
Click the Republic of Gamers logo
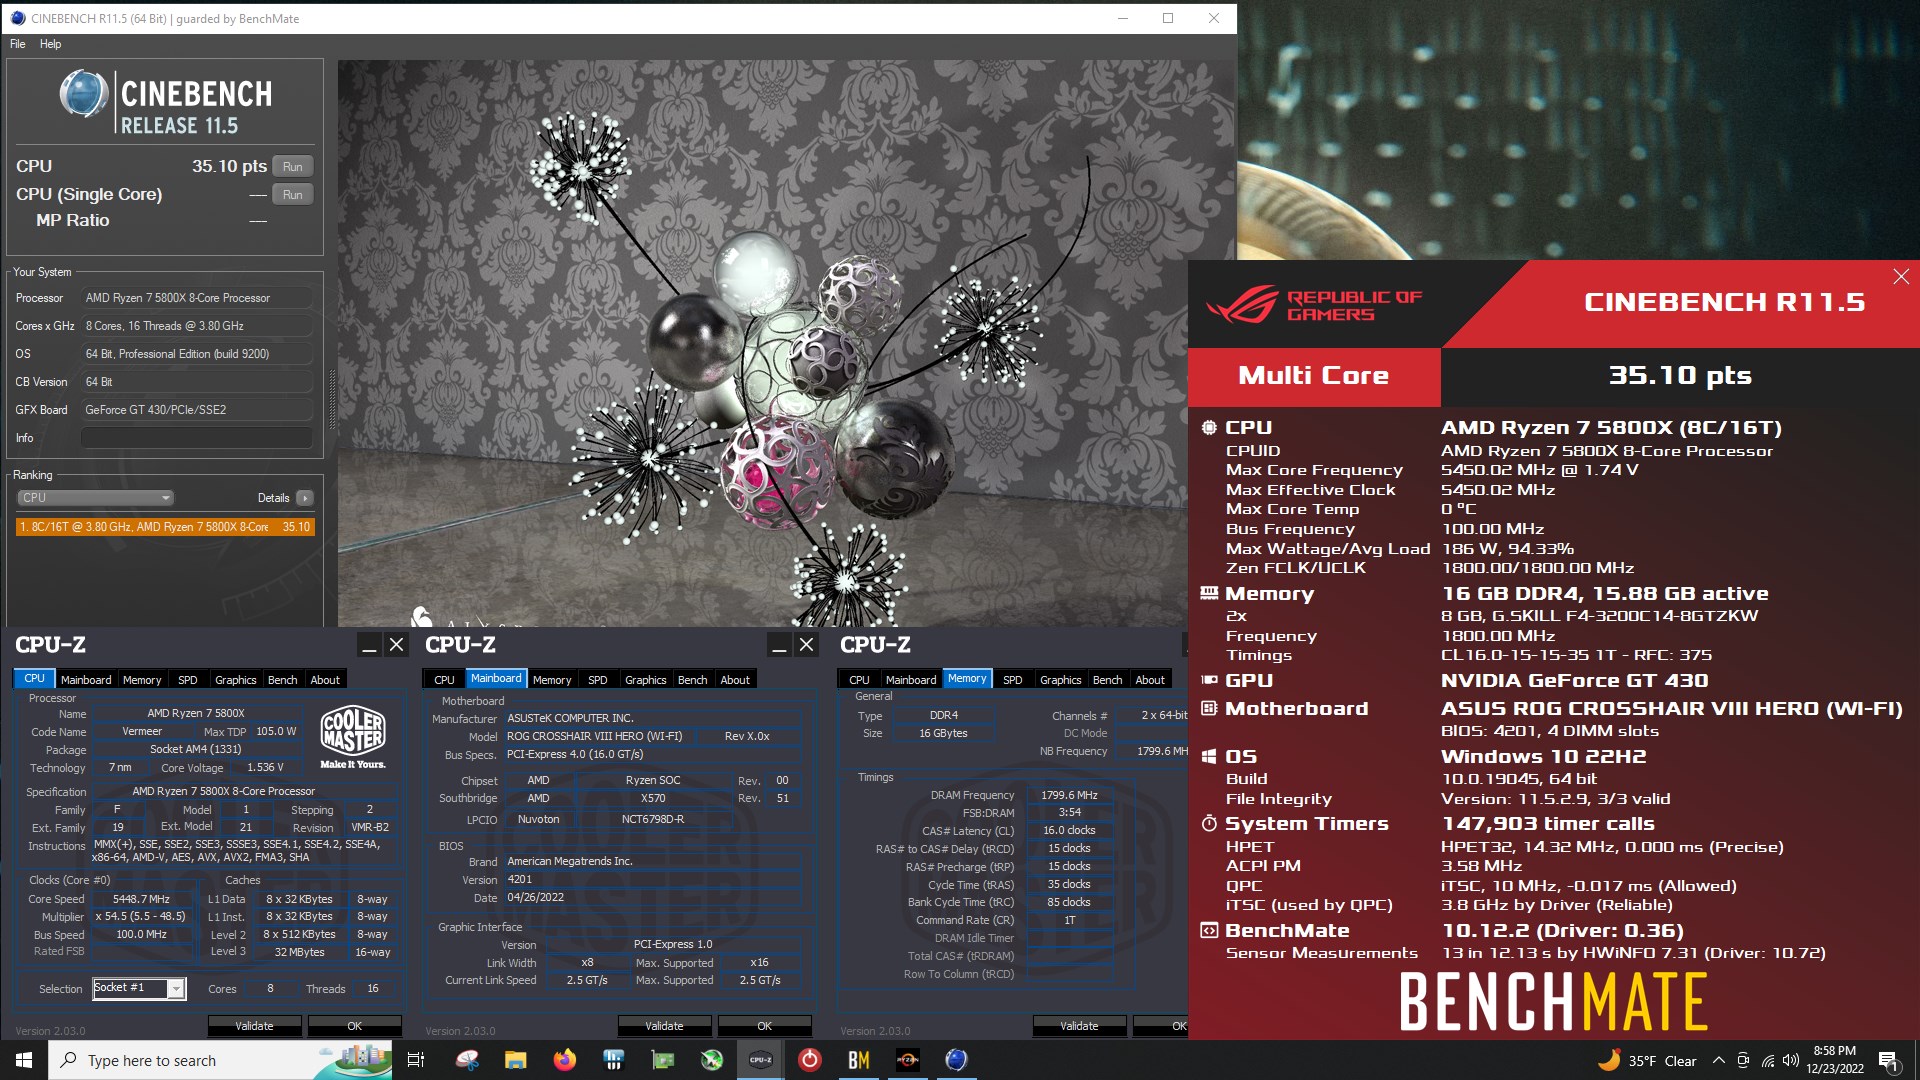click(1313, 305)
